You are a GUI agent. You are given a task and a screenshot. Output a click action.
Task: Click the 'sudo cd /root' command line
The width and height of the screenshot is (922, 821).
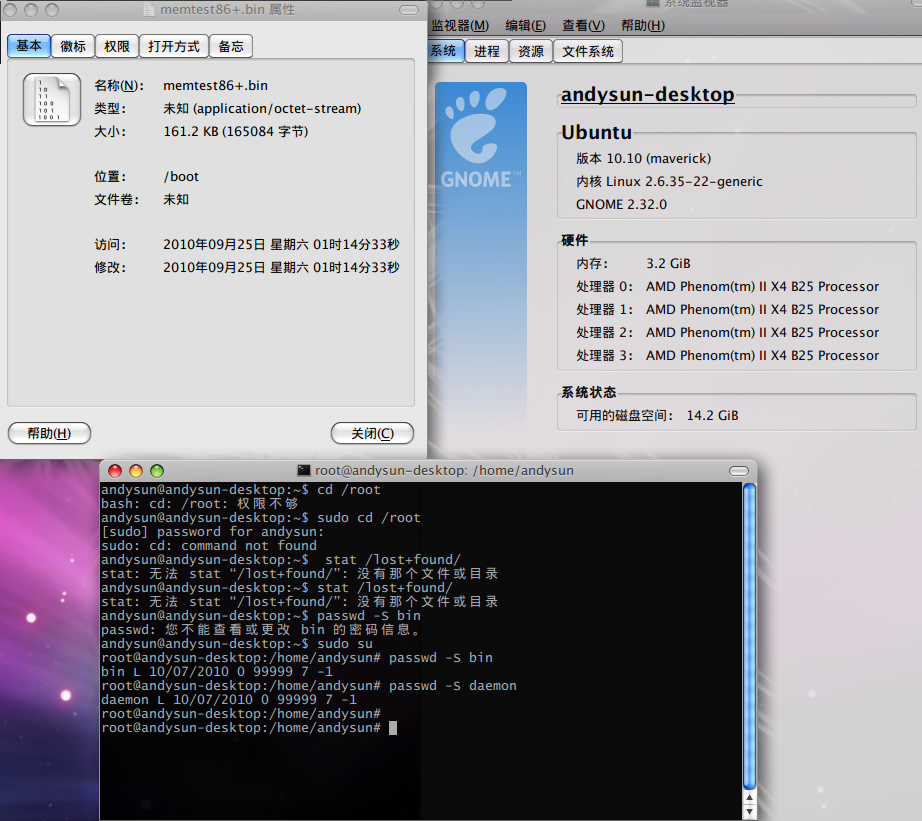pos(261,518)
